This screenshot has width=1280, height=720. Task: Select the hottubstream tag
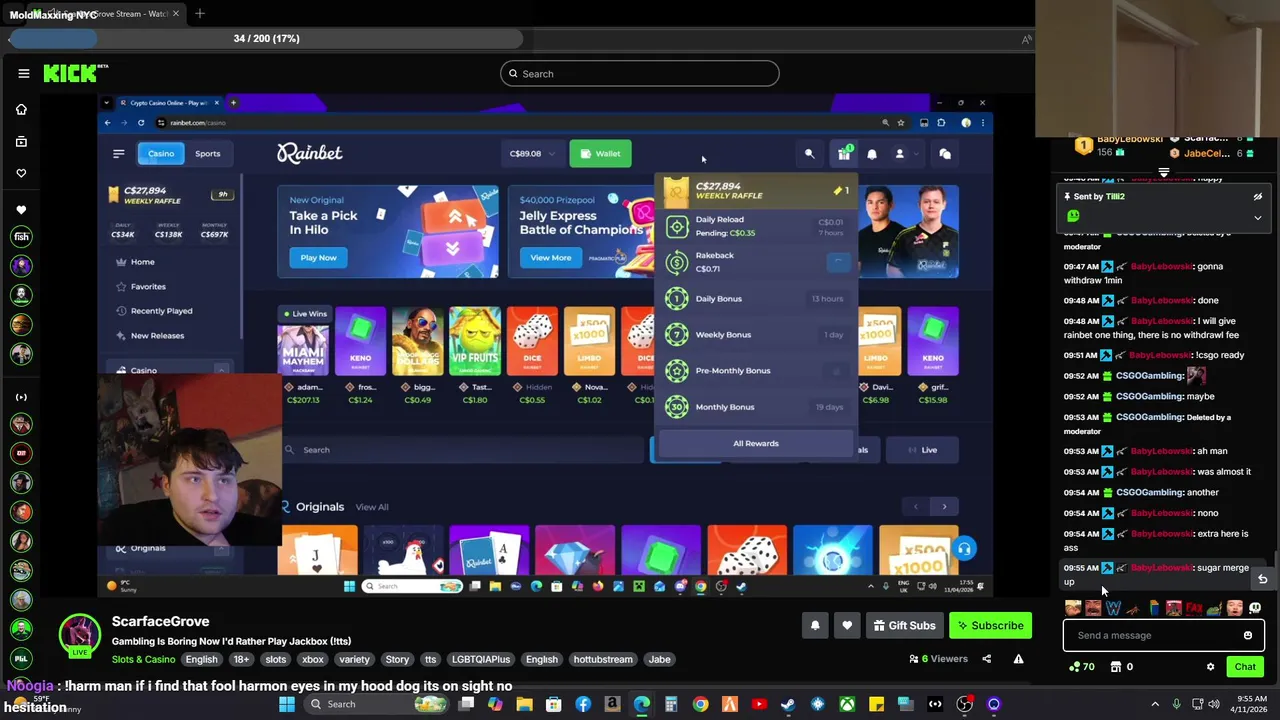click(603, 659)
